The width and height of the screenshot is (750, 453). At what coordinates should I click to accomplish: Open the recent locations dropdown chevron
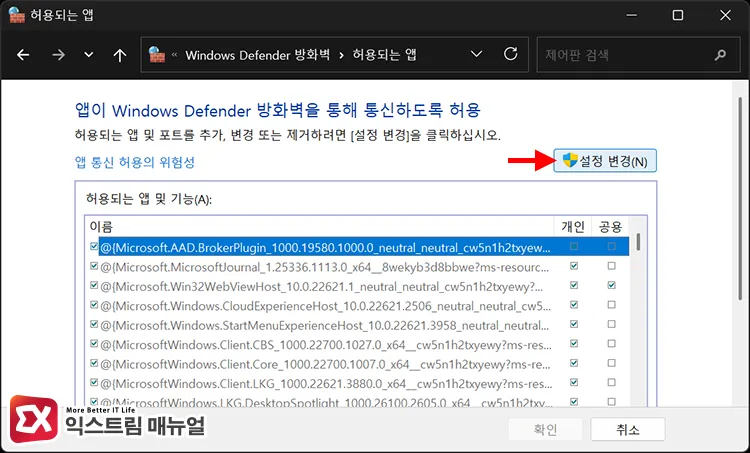(88, 55)
